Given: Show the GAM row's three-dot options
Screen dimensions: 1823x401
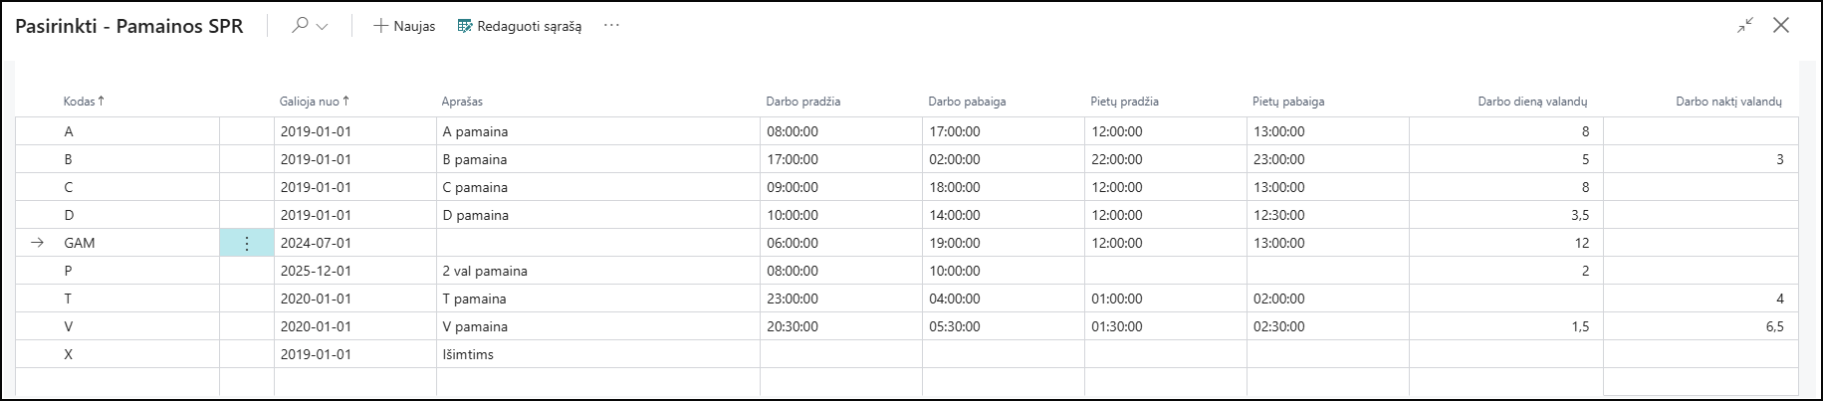Looking at the screenshot, I should click(247, 243).
